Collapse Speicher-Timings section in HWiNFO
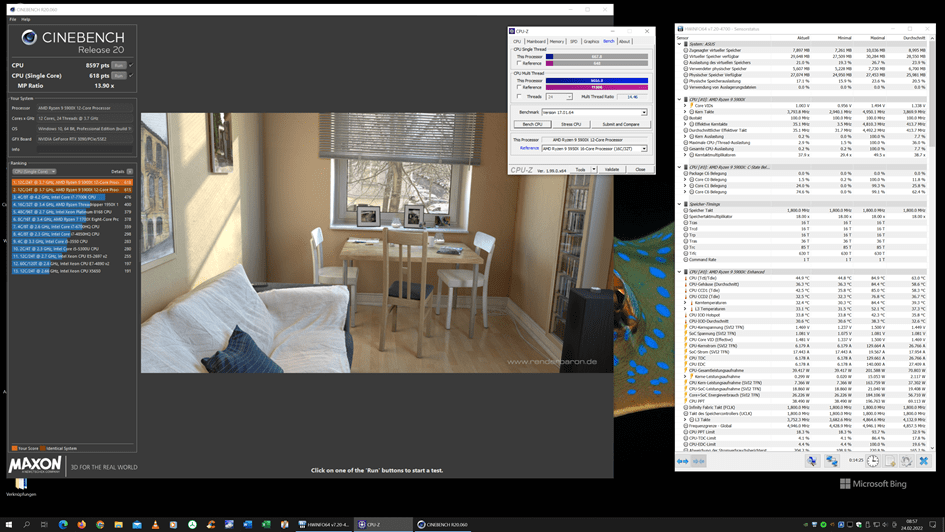945x532 pixels. [x=679, y=204]
